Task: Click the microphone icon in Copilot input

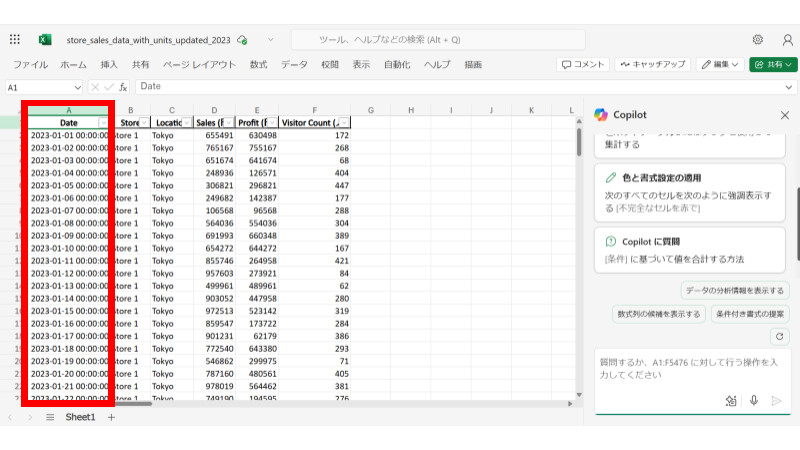Action: (753, 400)
